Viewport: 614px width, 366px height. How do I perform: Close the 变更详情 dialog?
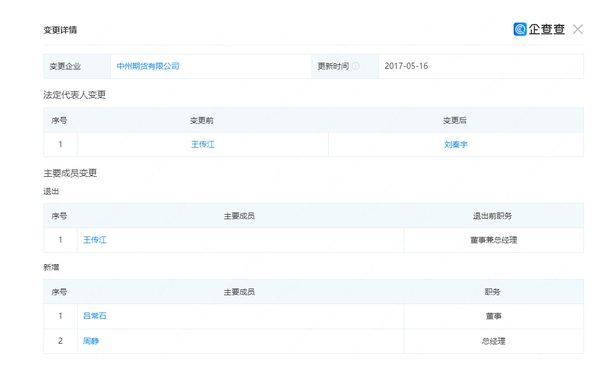[578, 29]
